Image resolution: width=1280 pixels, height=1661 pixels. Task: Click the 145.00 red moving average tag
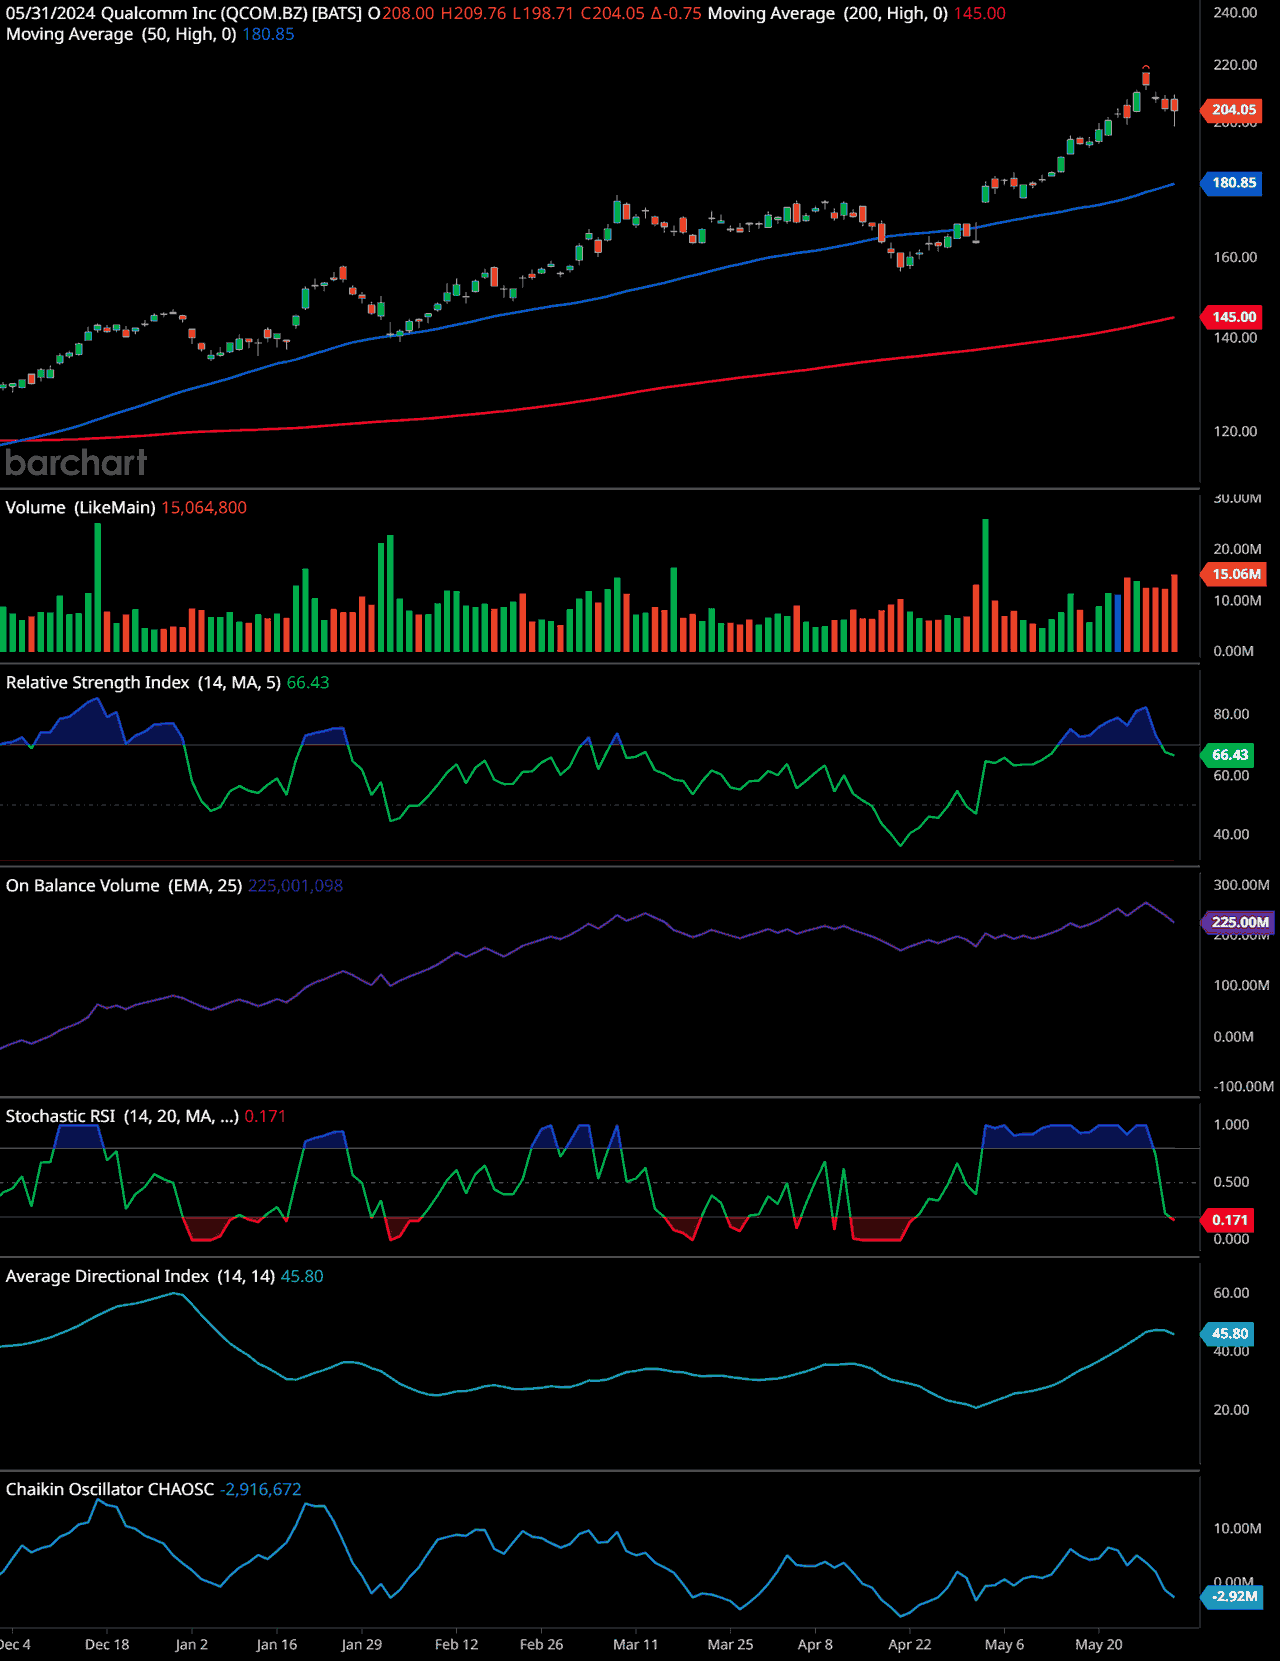coord(1233,317)
